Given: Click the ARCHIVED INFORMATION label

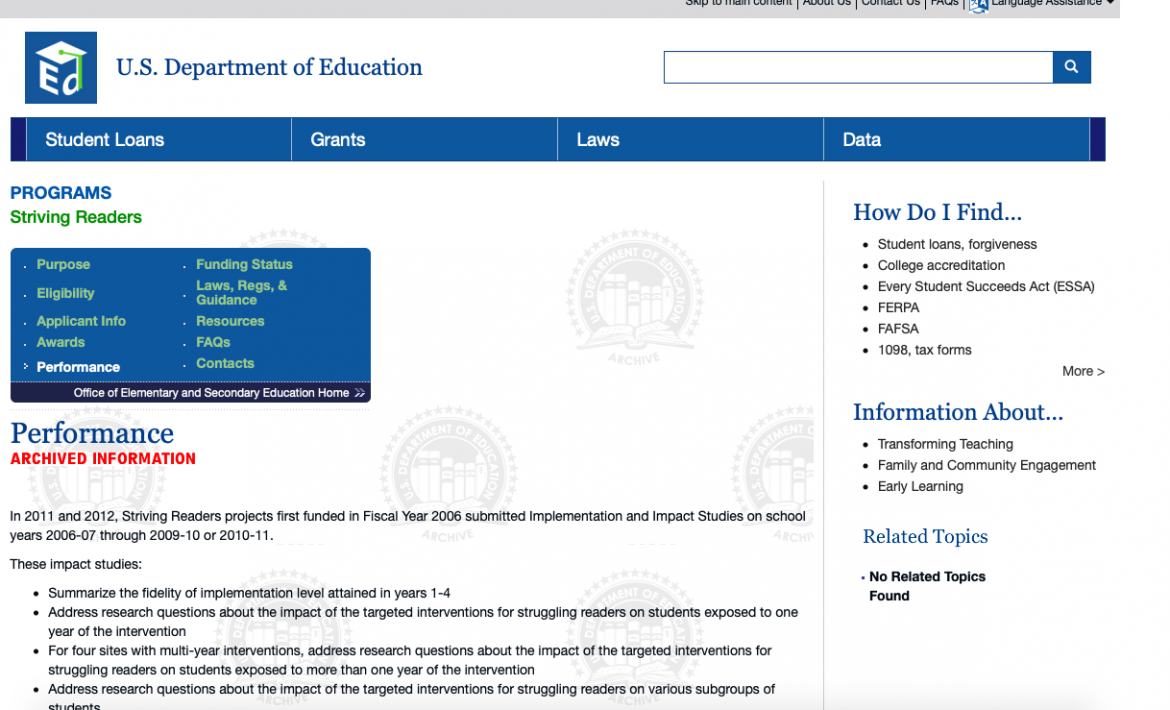Looking at the screenshot, I should tap(103, 459).
